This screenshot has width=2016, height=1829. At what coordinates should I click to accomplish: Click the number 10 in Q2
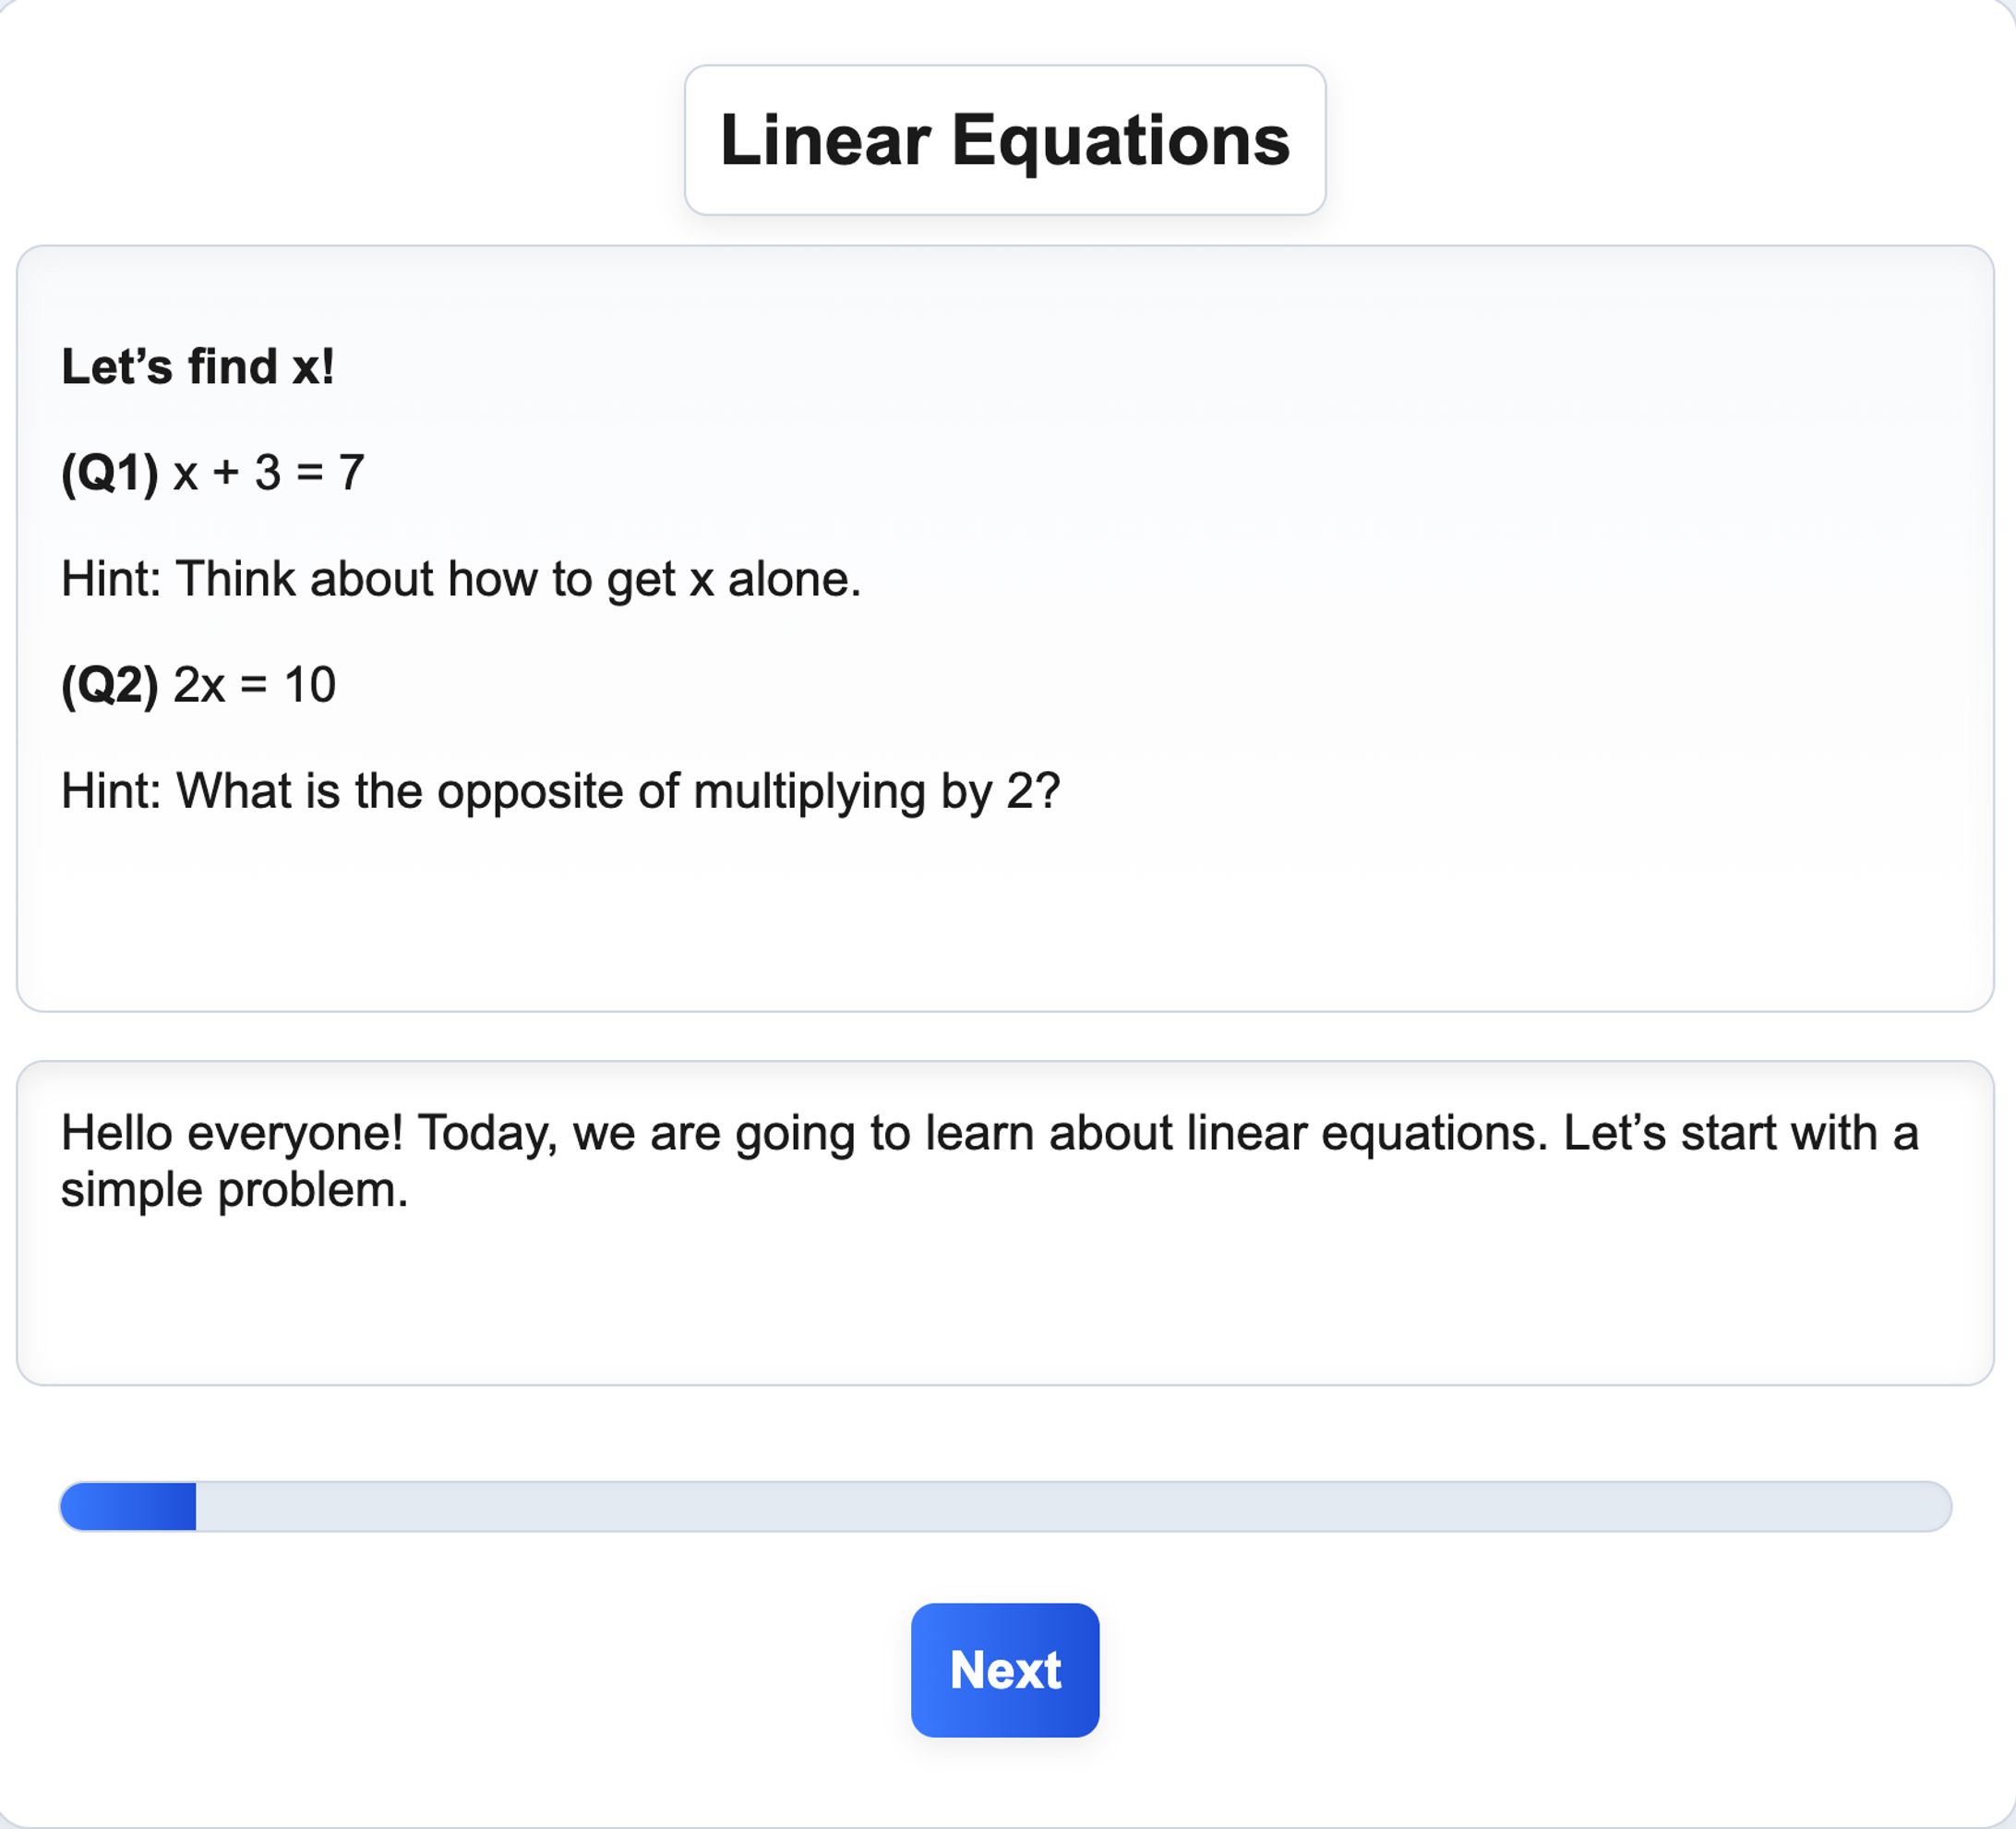310,685
